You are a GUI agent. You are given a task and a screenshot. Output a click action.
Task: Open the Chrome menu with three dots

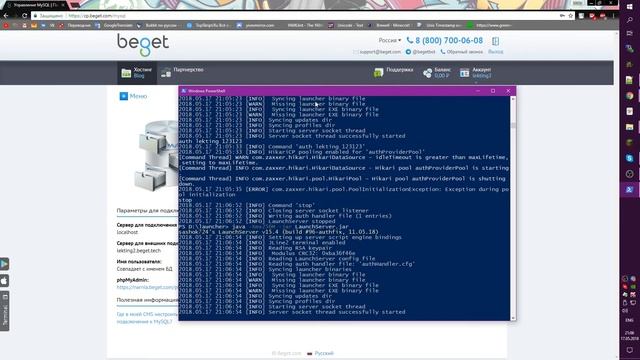pyautogui.click(x=613, y=16)
